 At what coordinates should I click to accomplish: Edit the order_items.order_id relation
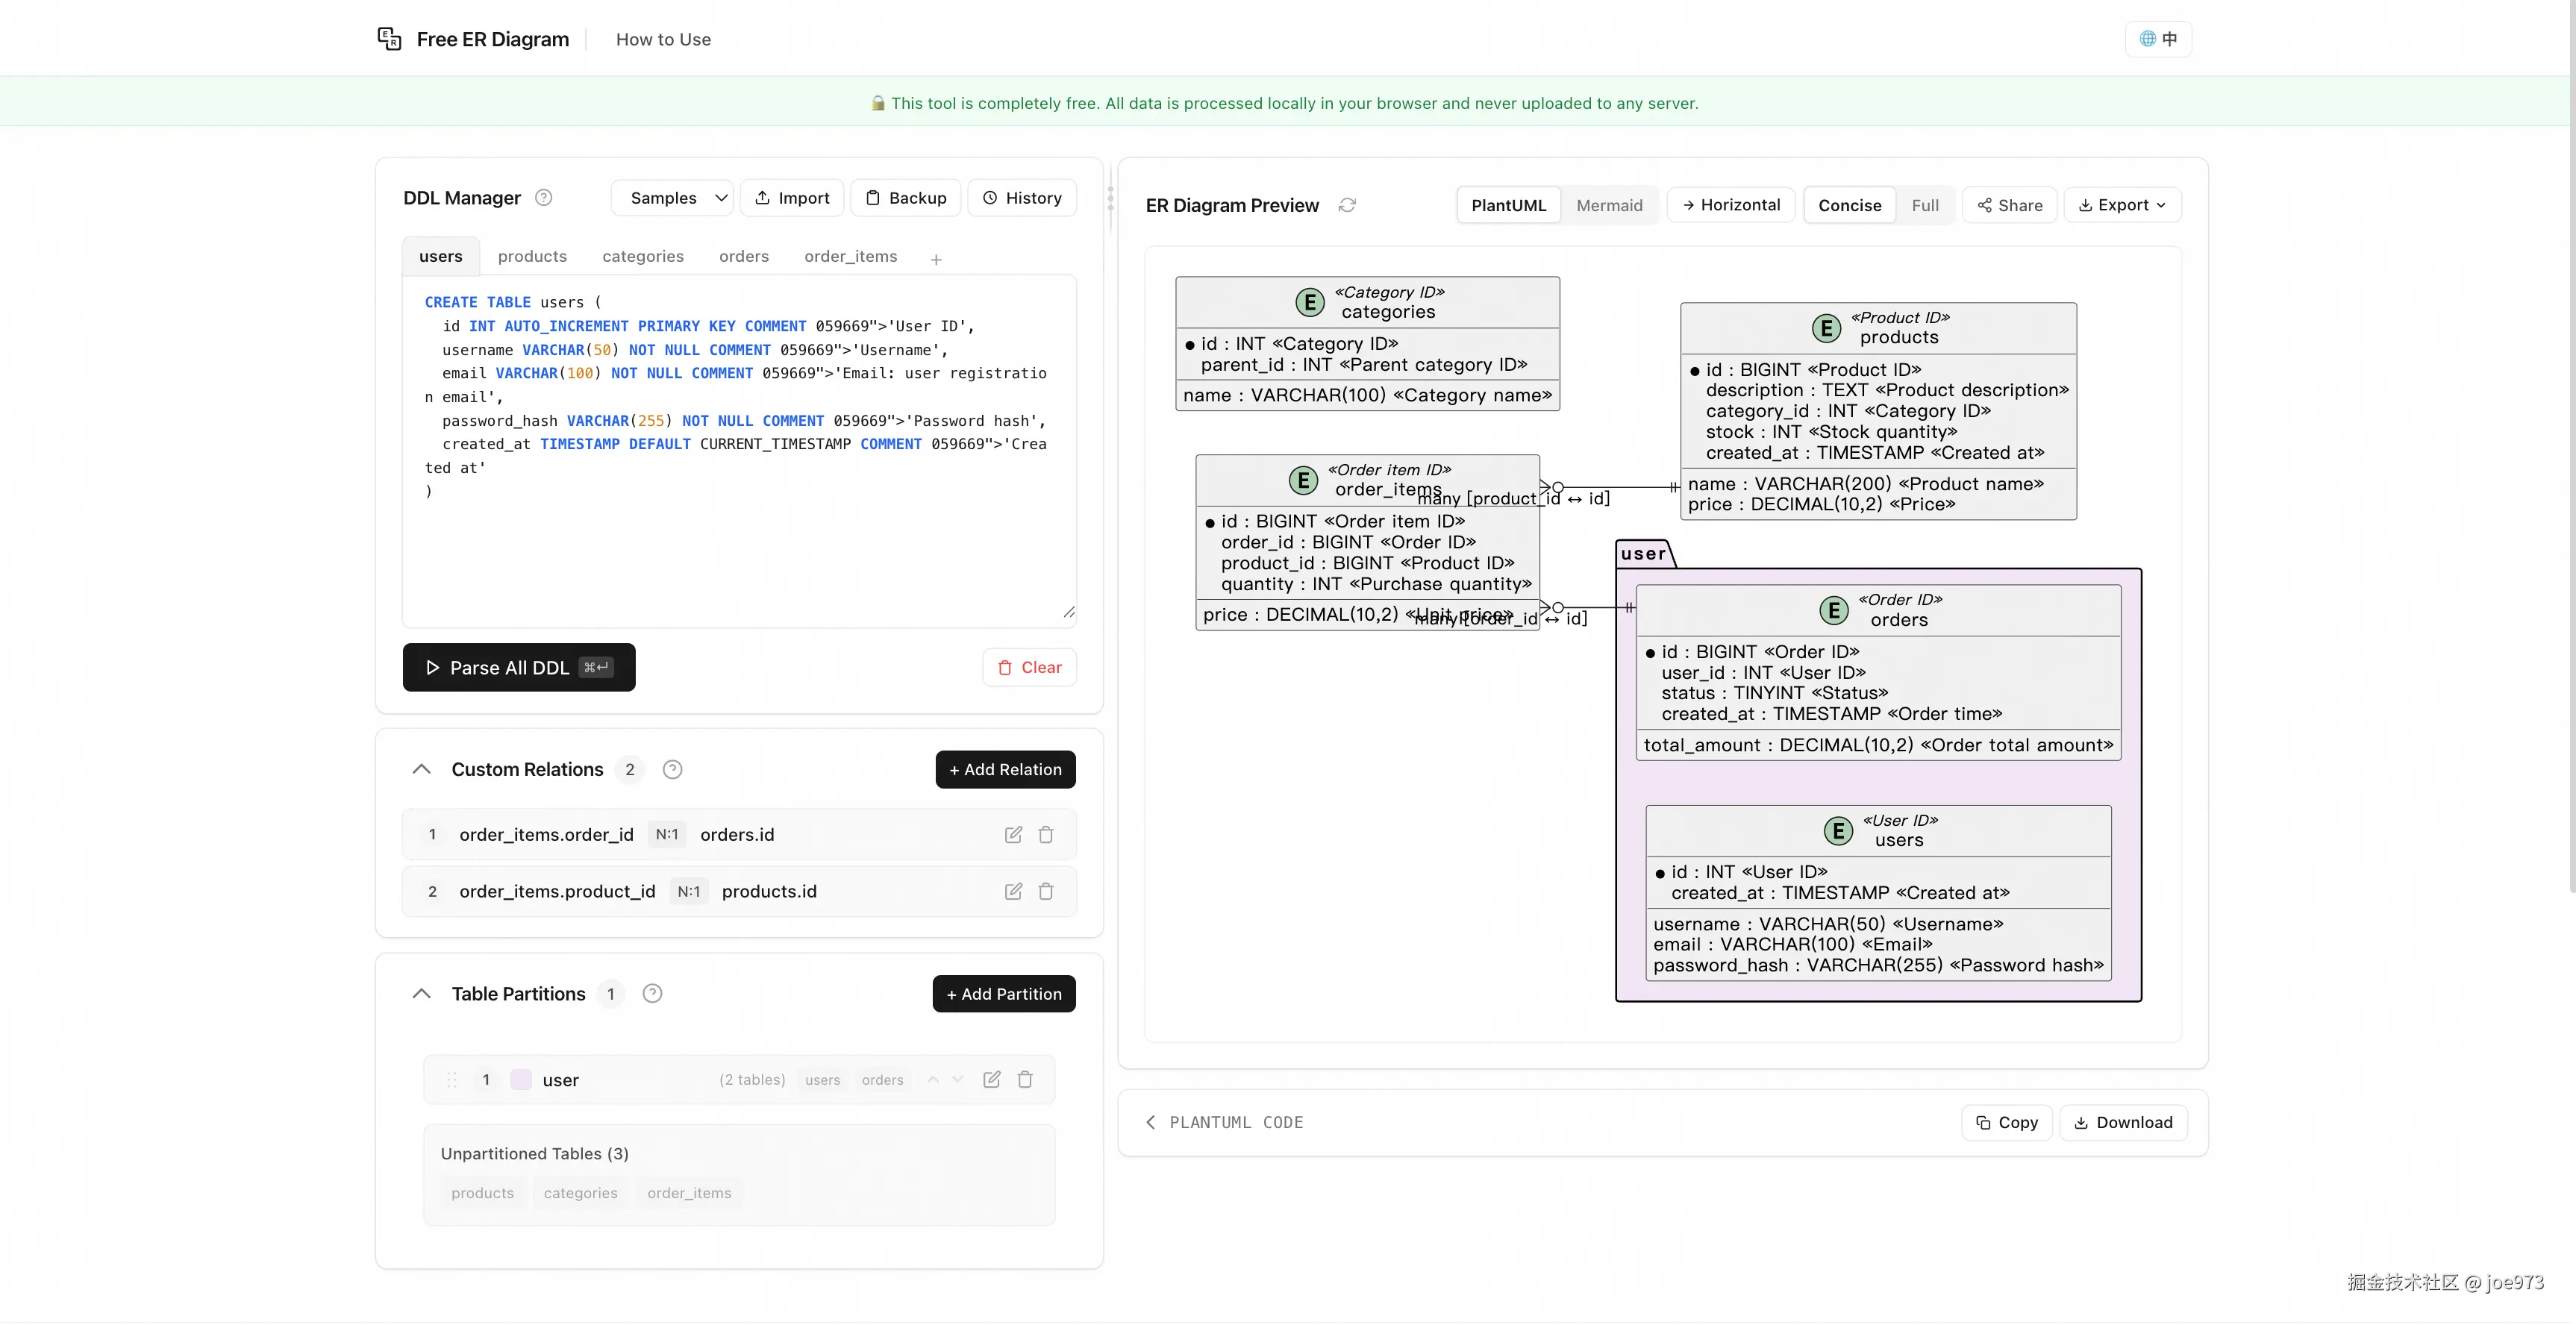point(1013,834)
